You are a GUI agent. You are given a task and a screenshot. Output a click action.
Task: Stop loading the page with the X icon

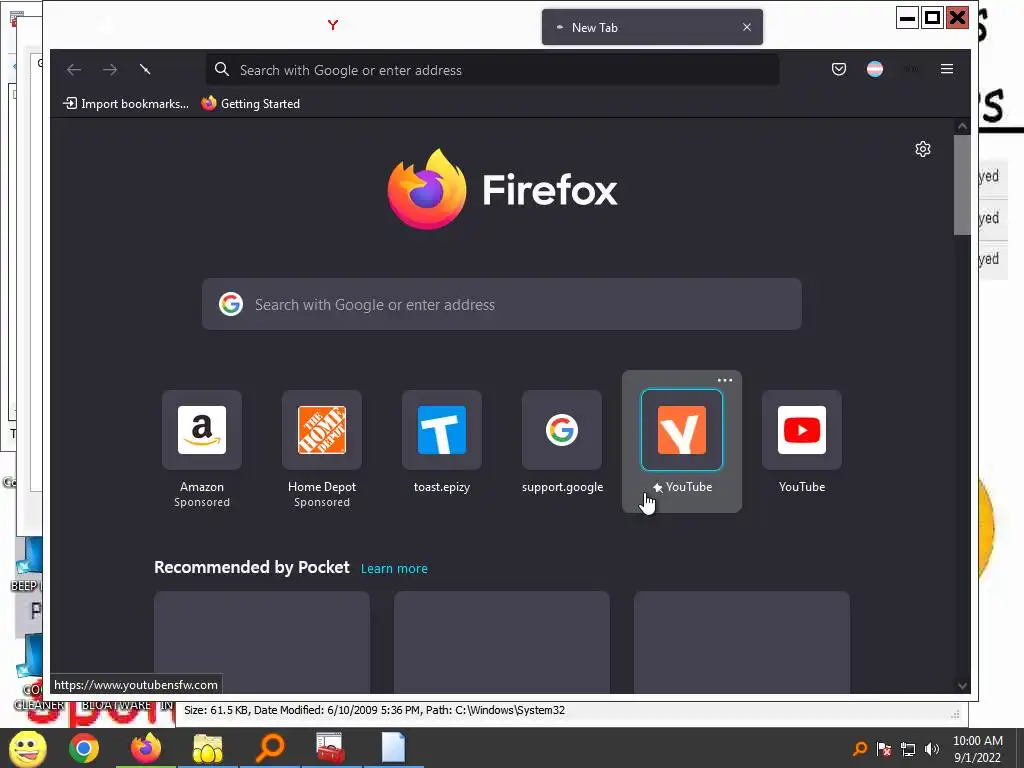[x=145, y=69]
